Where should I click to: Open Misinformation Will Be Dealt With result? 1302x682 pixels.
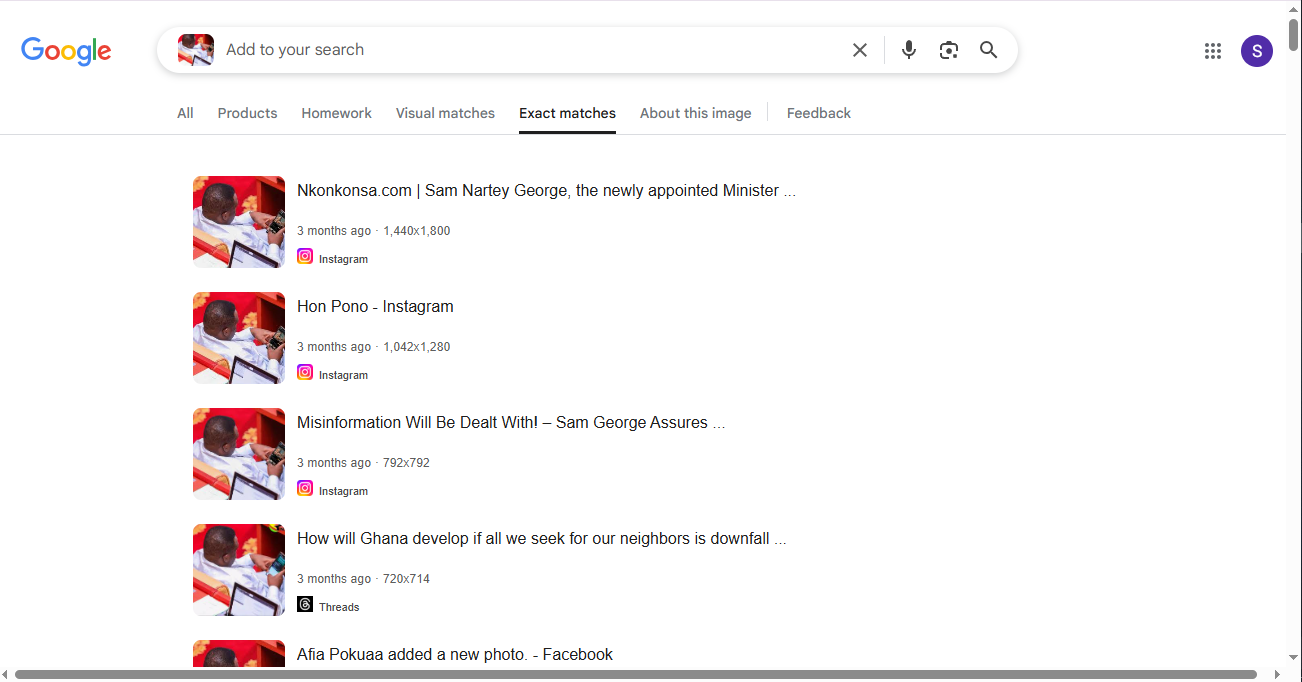click(x=511, y=423)
